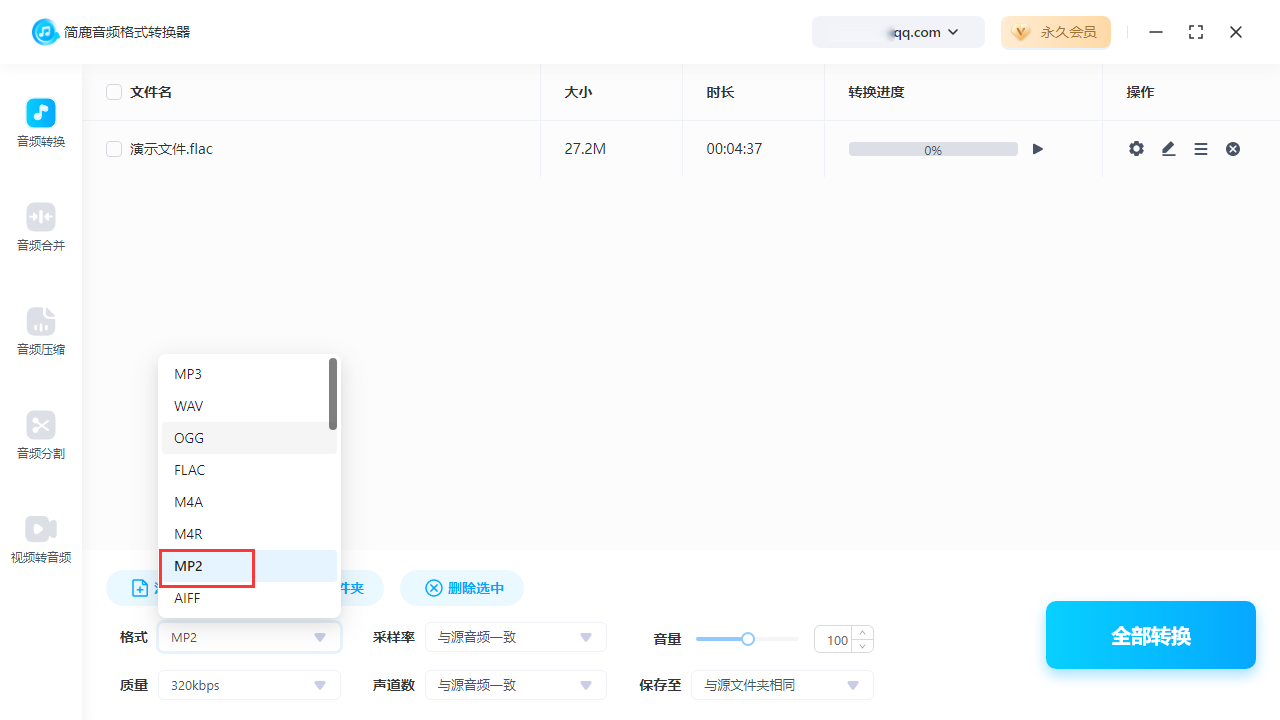This screenshot has width=1280, height=720.
Task: Toggle the select-all checkbox in the header
Action: click(114, 91)
